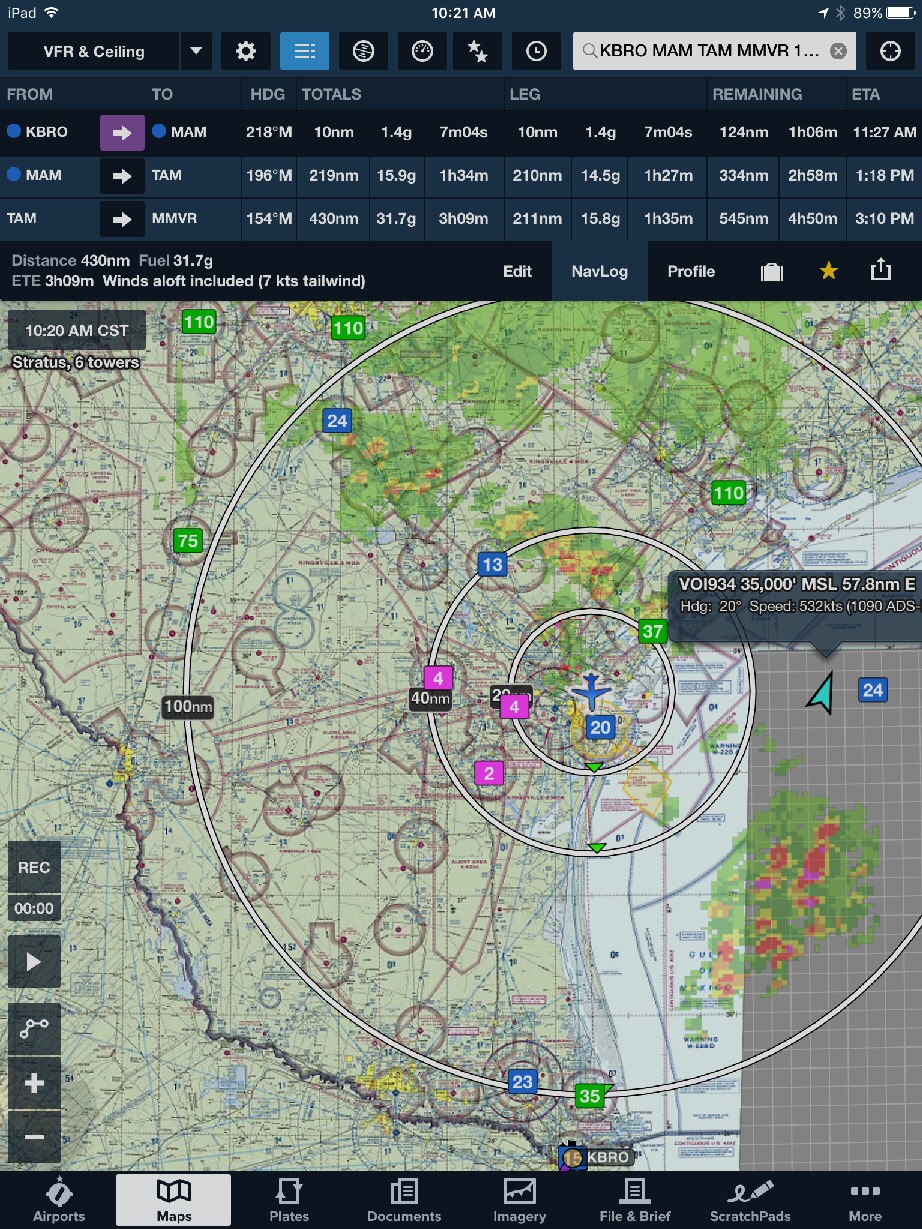Zoom in with the plus button
Screen dimensions: 922x1229
34,1084
